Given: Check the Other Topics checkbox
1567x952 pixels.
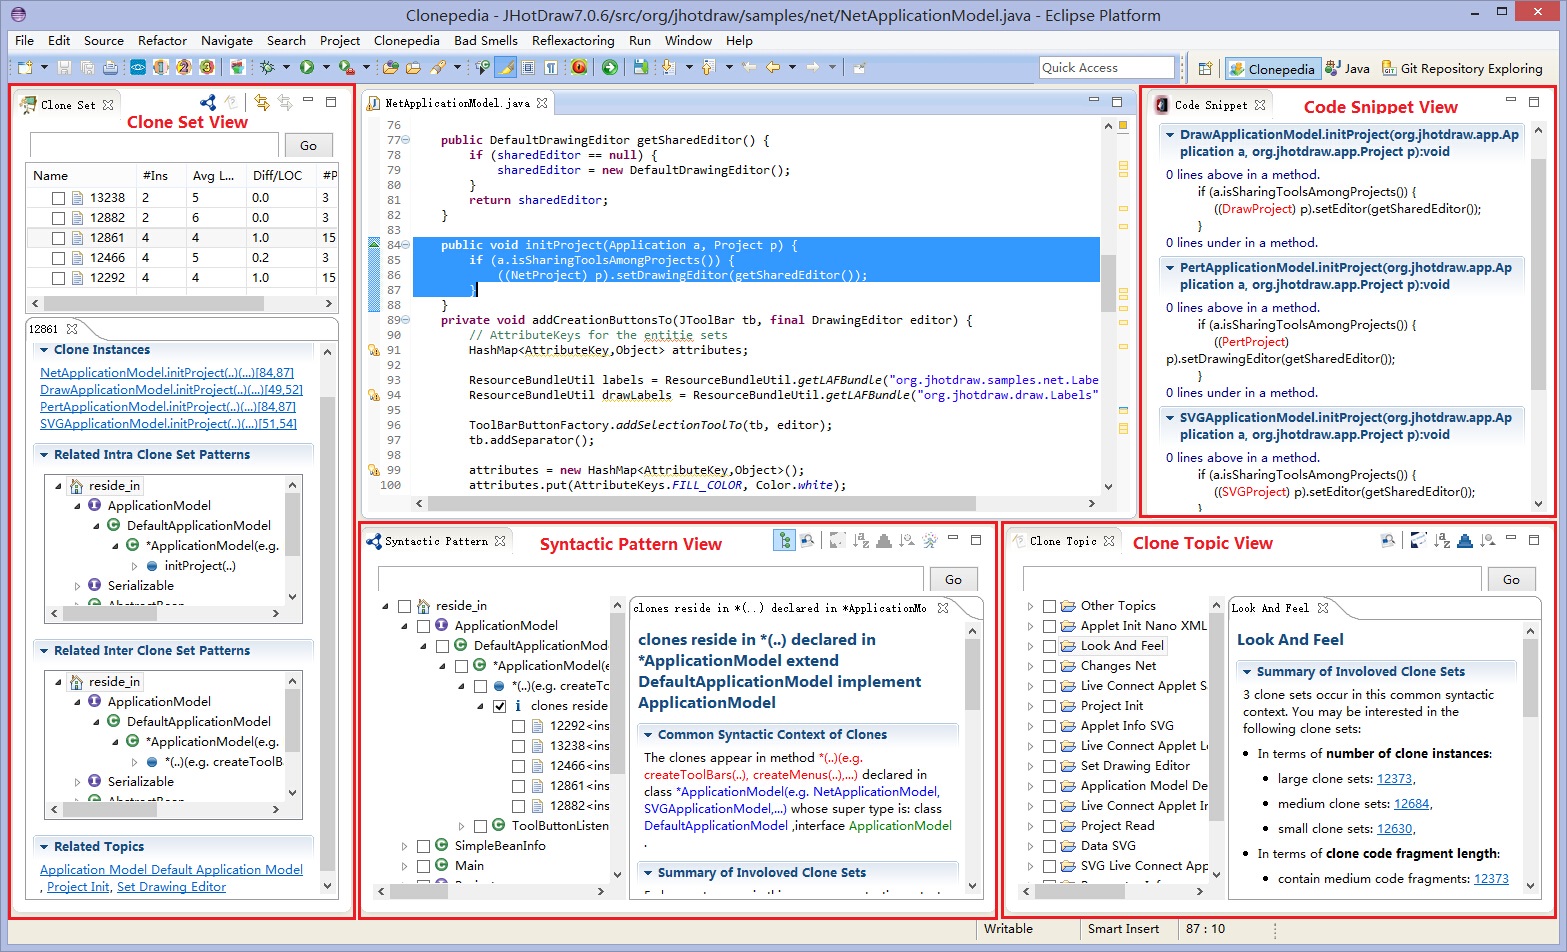Looking at the screenshot, I should (1049, 606).
